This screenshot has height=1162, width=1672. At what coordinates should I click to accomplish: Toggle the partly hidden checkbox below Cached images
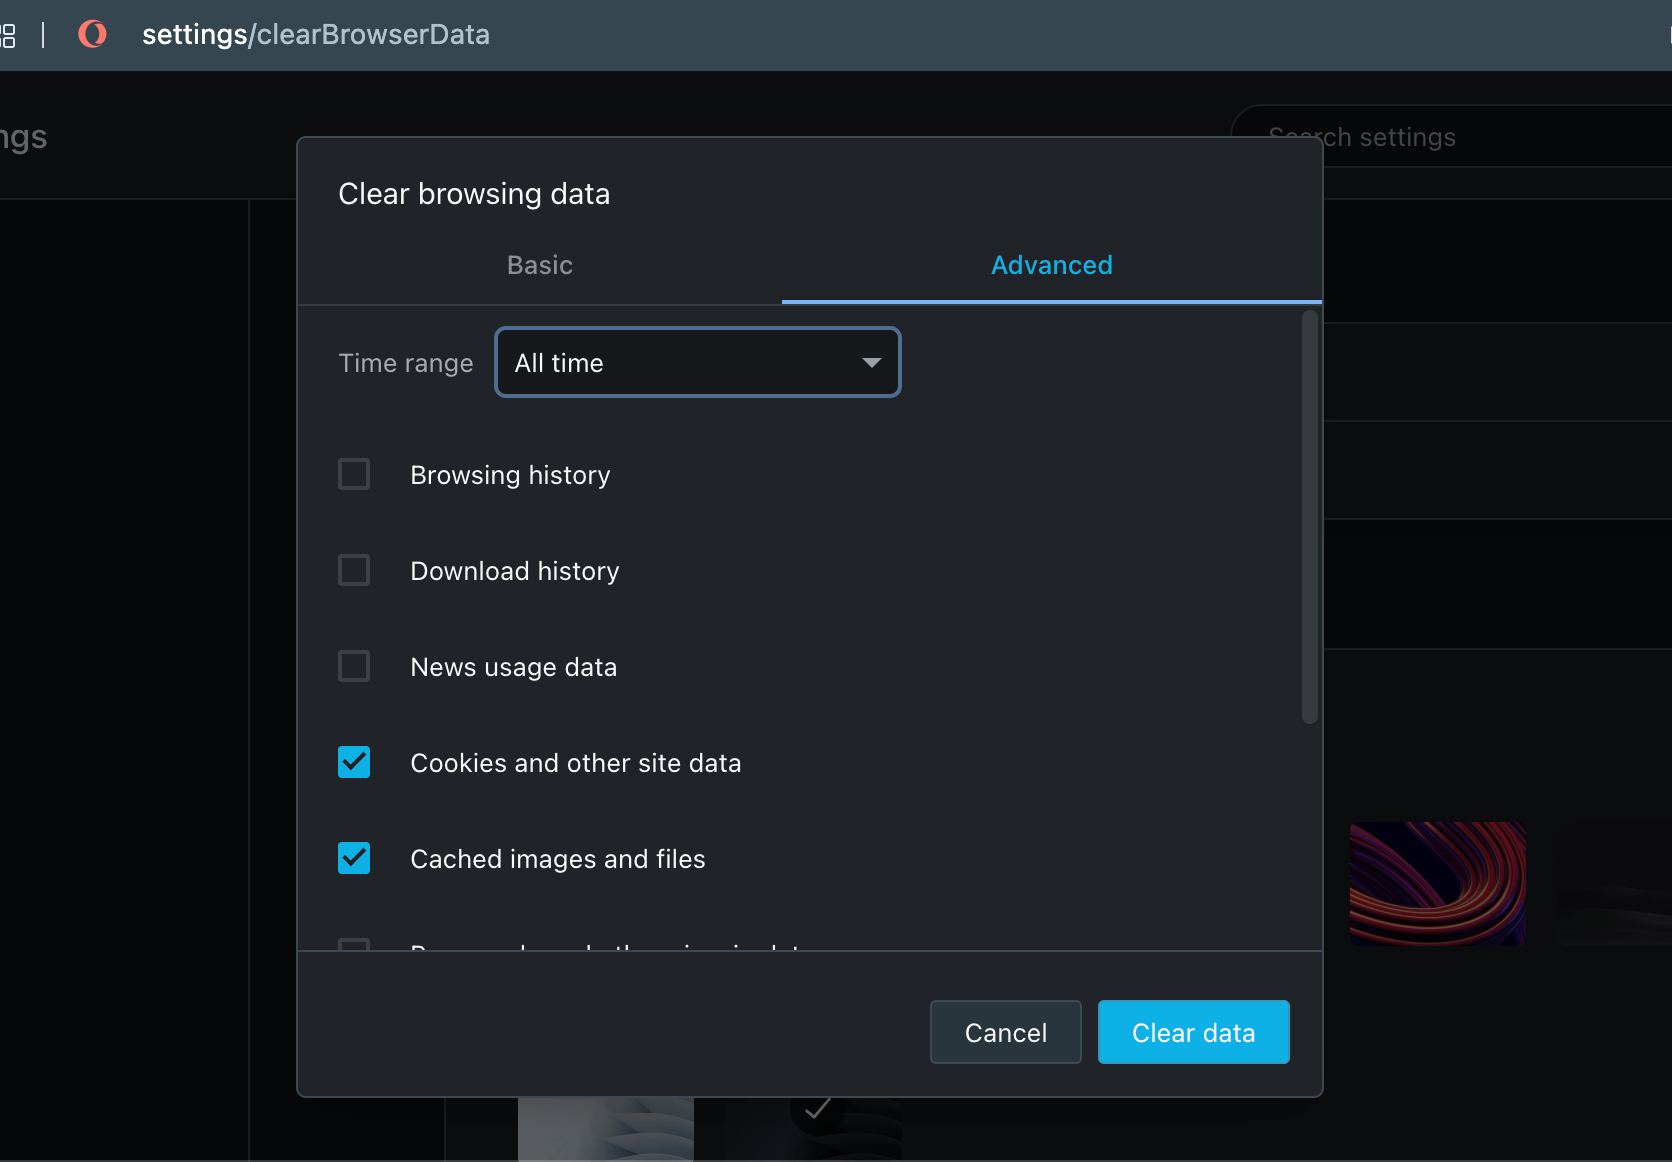(354, 944)
